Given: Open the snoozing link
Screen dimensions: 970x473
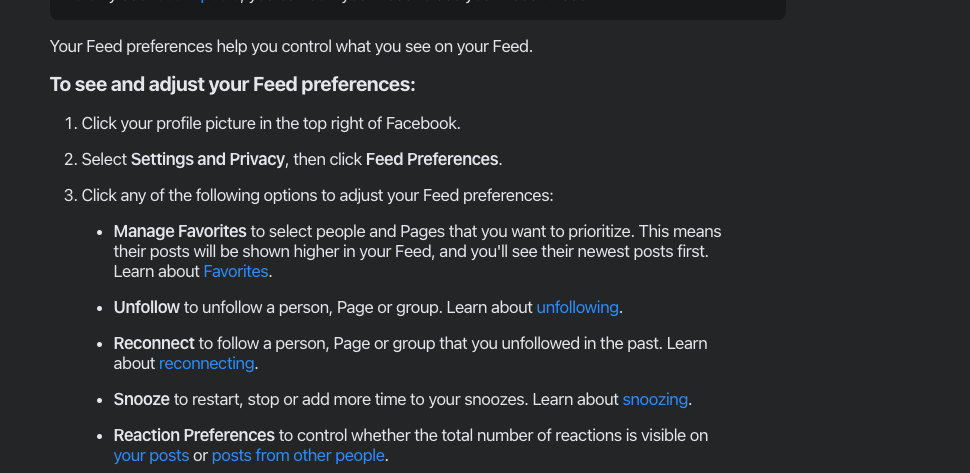Looking at the screenshot, I should click(655, 399).
